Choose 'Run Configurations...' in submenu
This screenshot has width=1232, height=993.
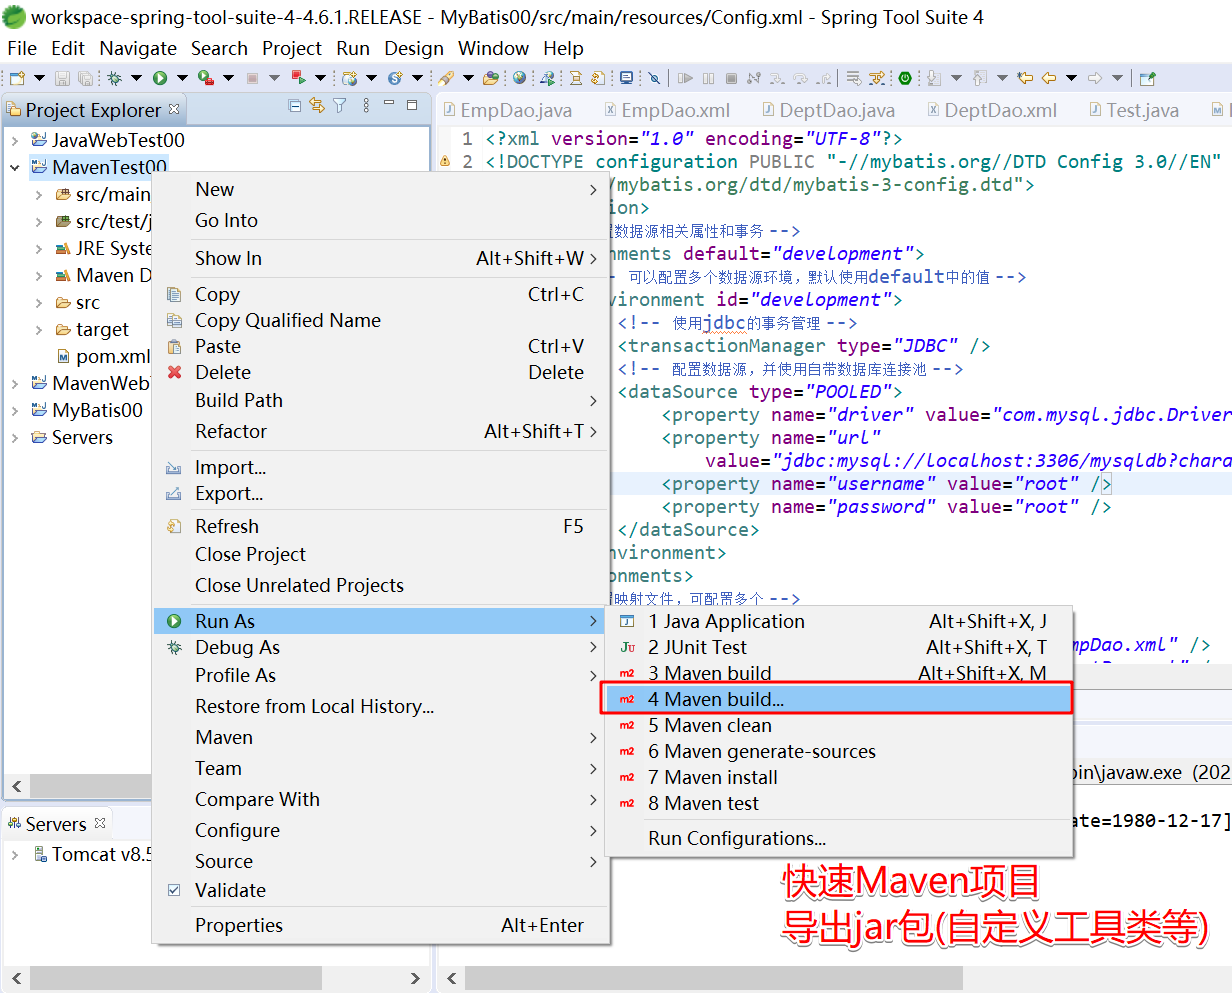[x=837, y=838]
